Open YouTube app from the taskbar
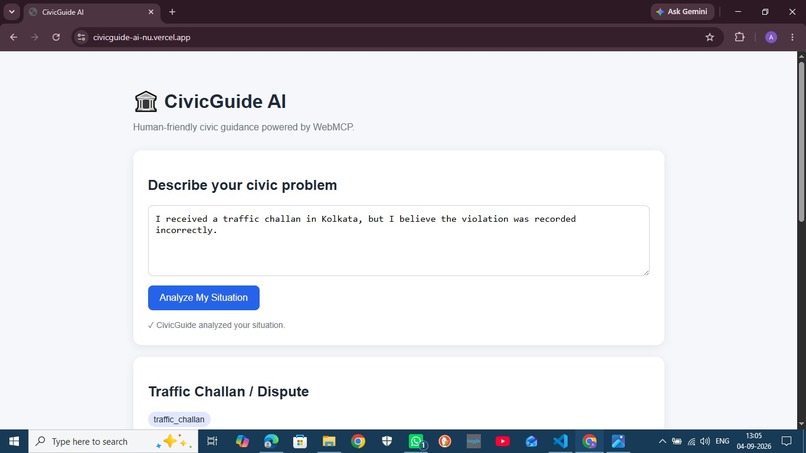Screen dimensions: 806x453 [x=503, y=441]
